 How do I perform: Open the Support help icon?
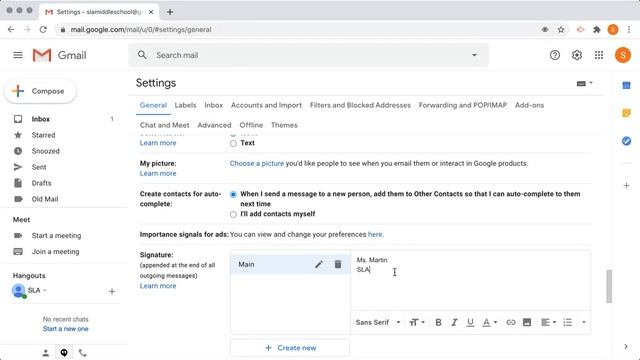[x=555, y=55]
